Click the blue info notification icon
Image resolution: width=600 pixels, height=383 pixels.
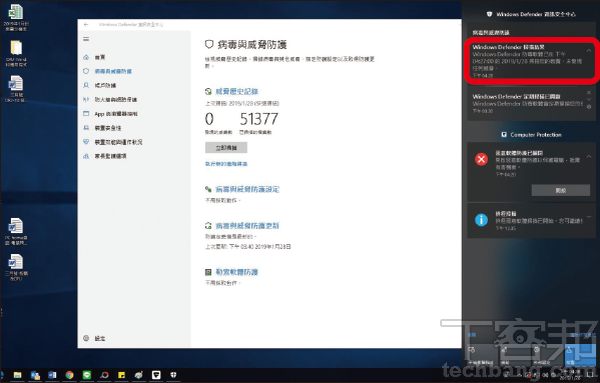click(481, 220)
